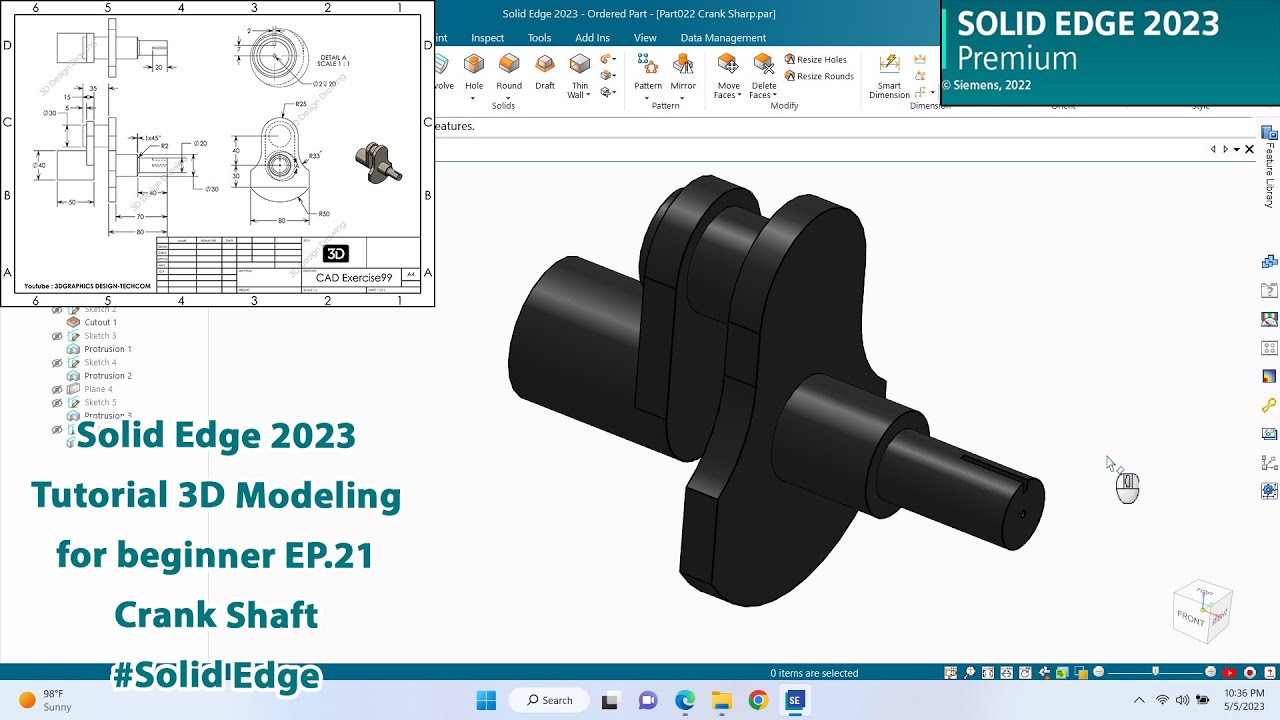1280x720 pixels.
Task: Open the Inspect ribbon tab
Action: coord(487,38)
